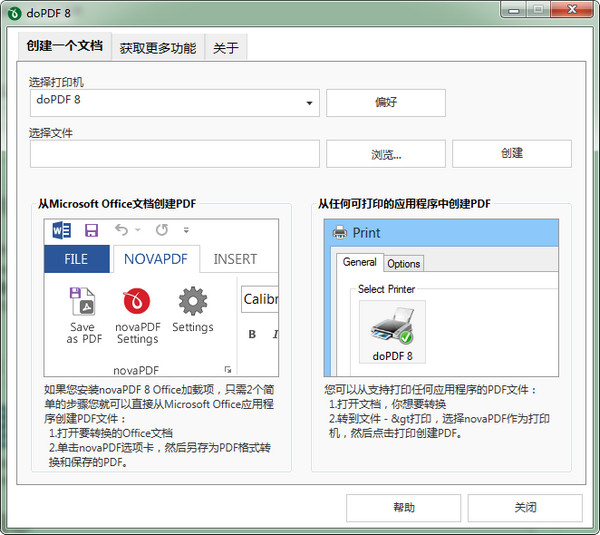
Task: Expand the novaPDF group dialog launcher
Action: click(227, 369)
